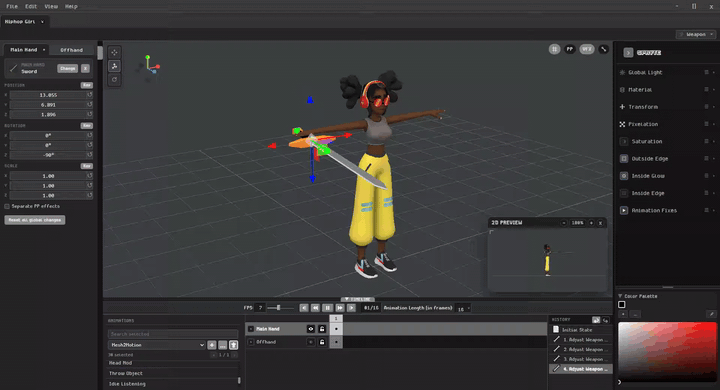Click the palette eyedropper icon

711,314
